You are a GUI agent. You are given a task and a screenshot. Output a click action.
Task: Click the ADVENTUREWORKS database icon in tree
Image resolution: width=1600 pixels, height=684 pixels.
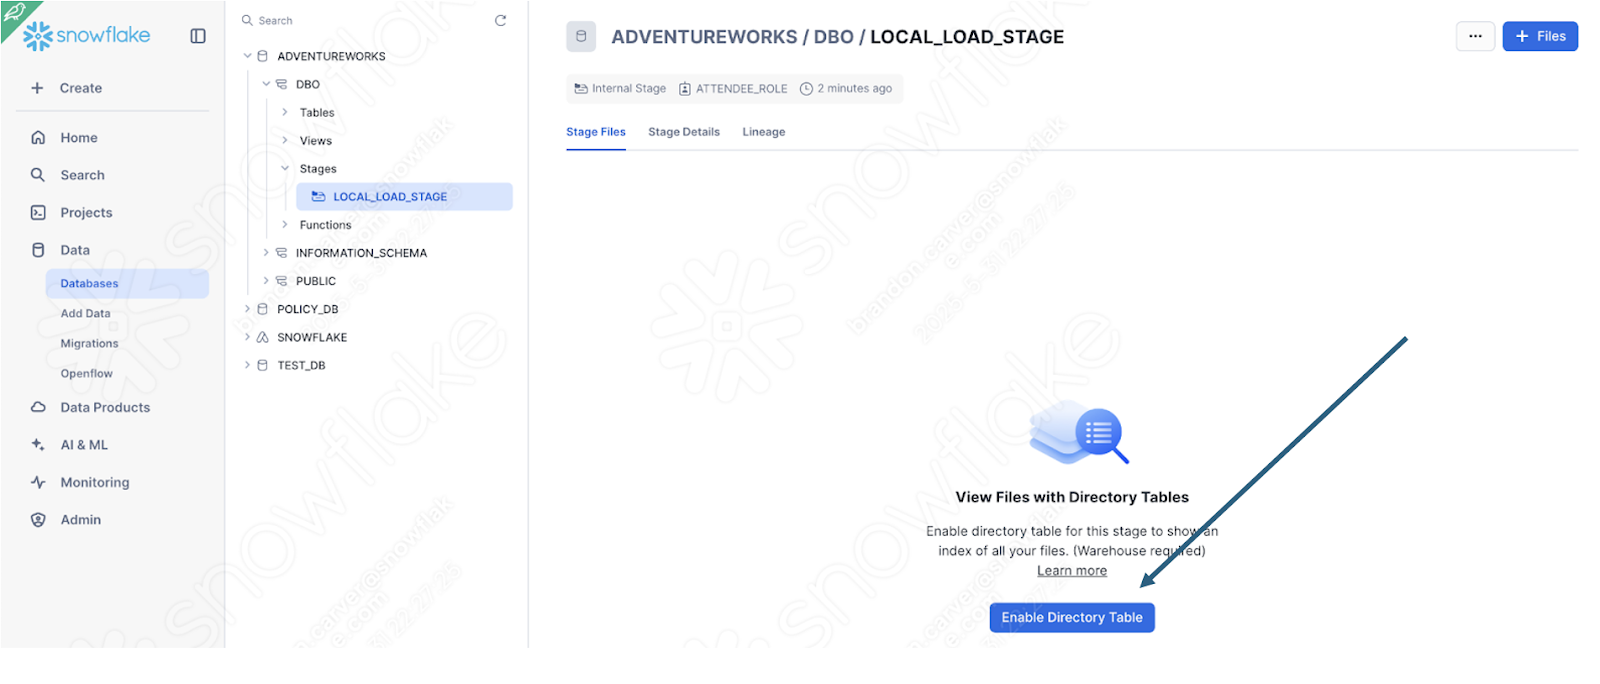click(x=263, y=56)
